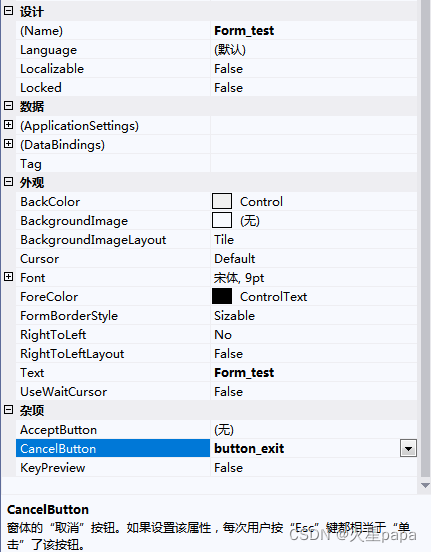Image resolution: width=431 pixels, height=552 pixels.
Task: Expand the (ApplicationSettings) property
Action: [8, 125]
